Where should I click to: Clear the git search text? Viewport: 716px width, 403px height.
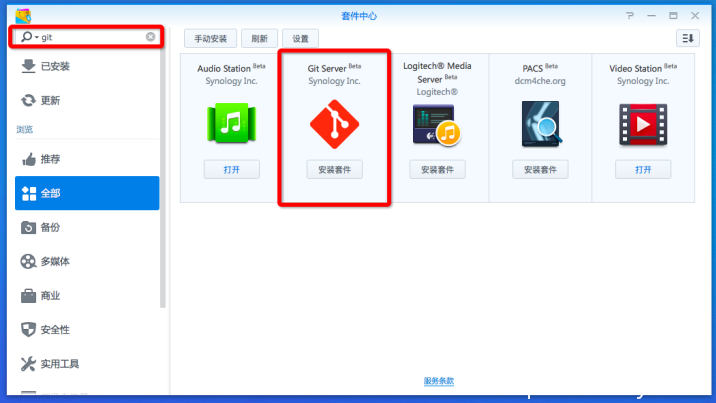pyautogui.click(x=150, y=37)
